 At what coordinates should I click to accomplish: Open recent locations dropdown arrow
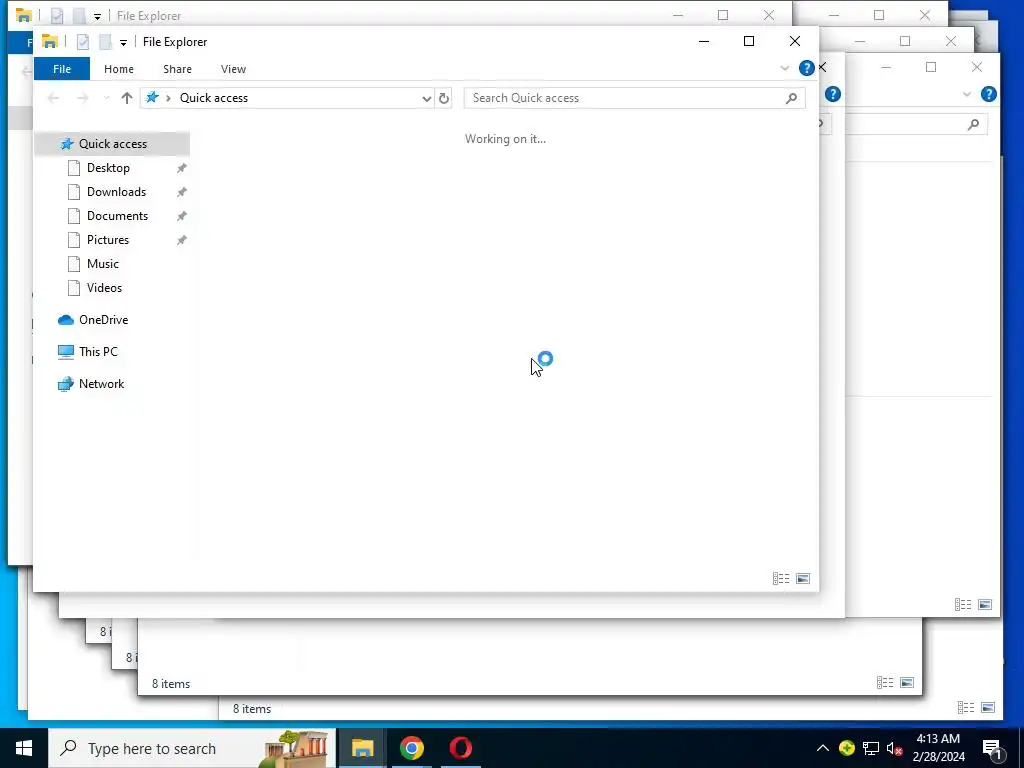click(106, 98)
